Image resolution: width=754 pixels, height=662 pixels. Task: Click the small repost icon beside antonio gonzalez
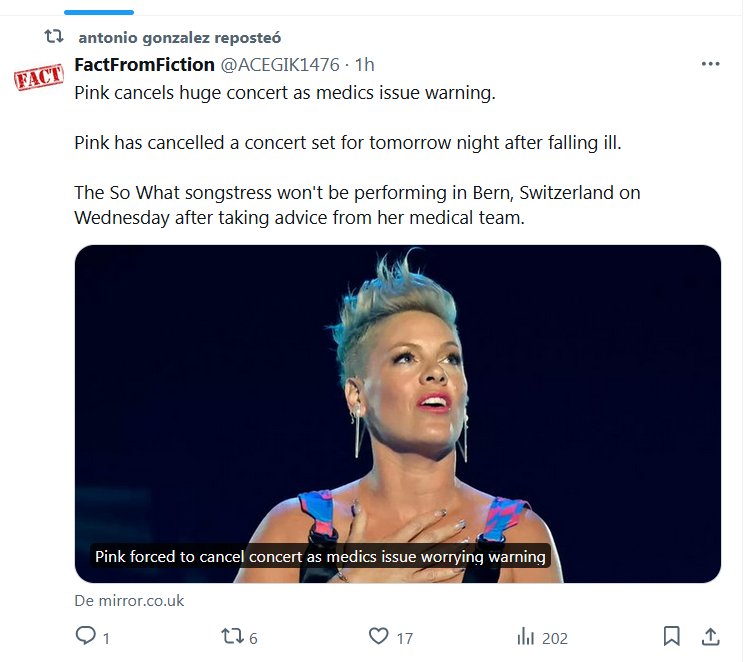[x=54, y=37]
